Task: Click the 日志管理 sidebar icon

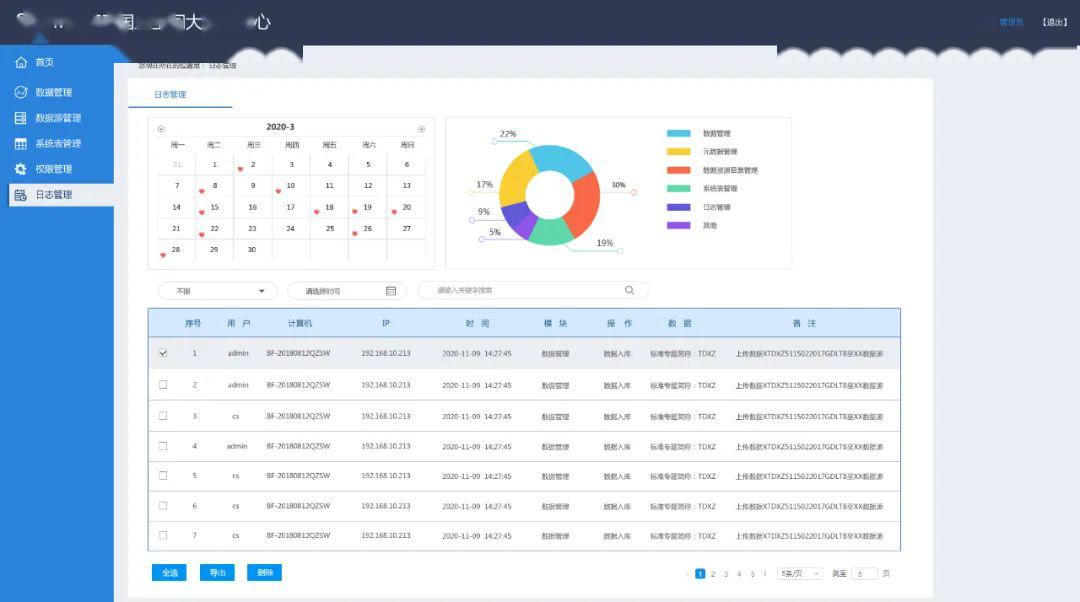Action: [x=21, y=195]
